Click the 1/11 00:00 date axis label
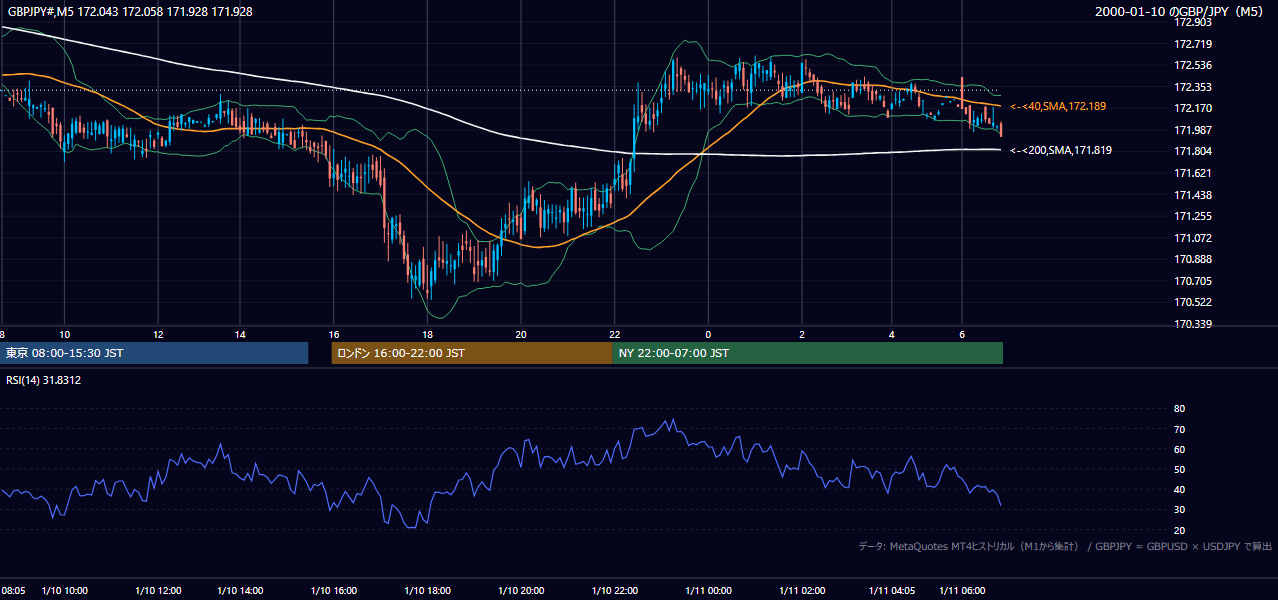 (709, 591)
